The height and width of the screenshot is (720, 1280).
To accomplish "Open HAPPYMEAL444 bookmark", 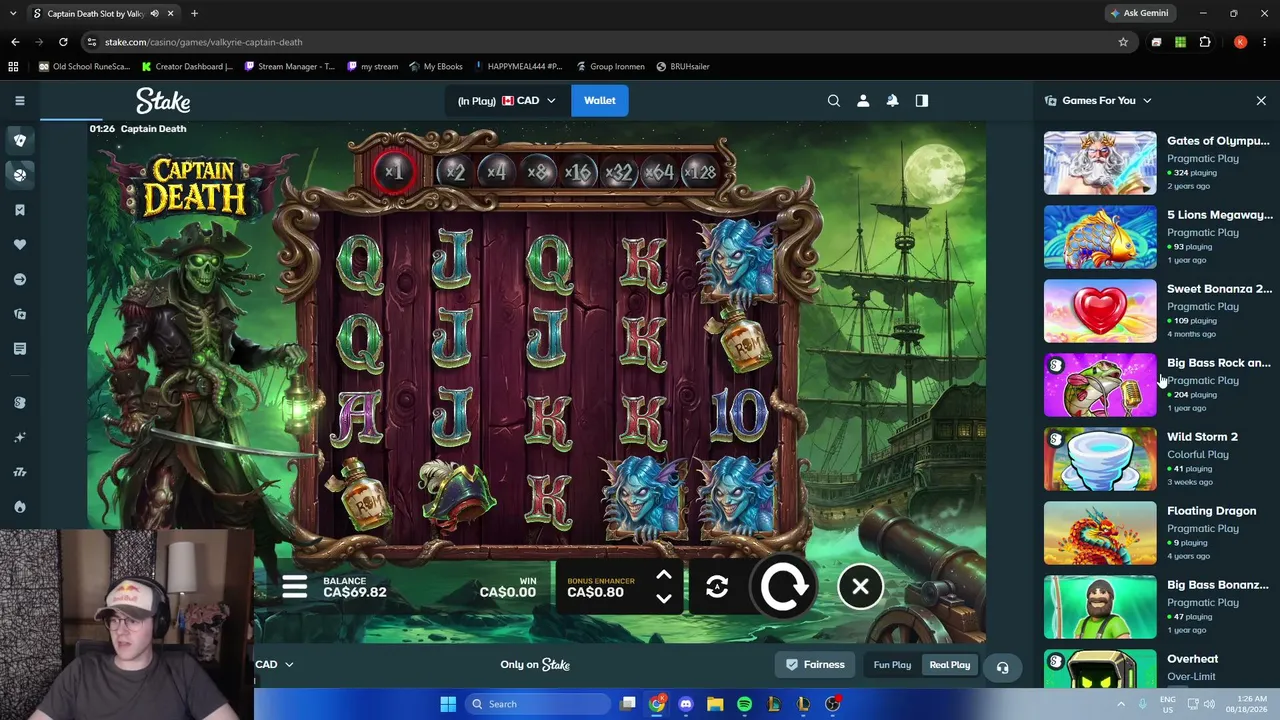I will 518,67.
